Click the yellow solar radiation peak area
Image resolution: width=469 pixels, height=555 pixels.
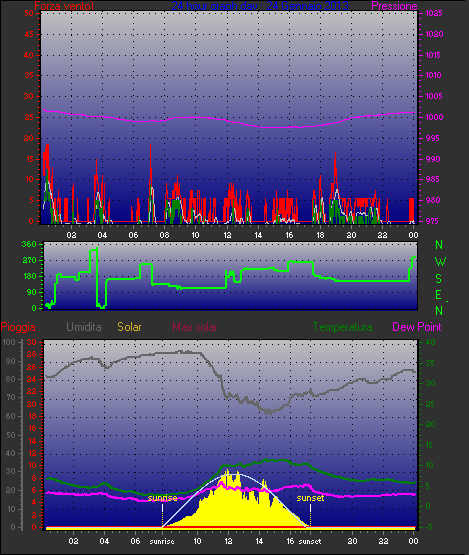click(x=230, y=503)
